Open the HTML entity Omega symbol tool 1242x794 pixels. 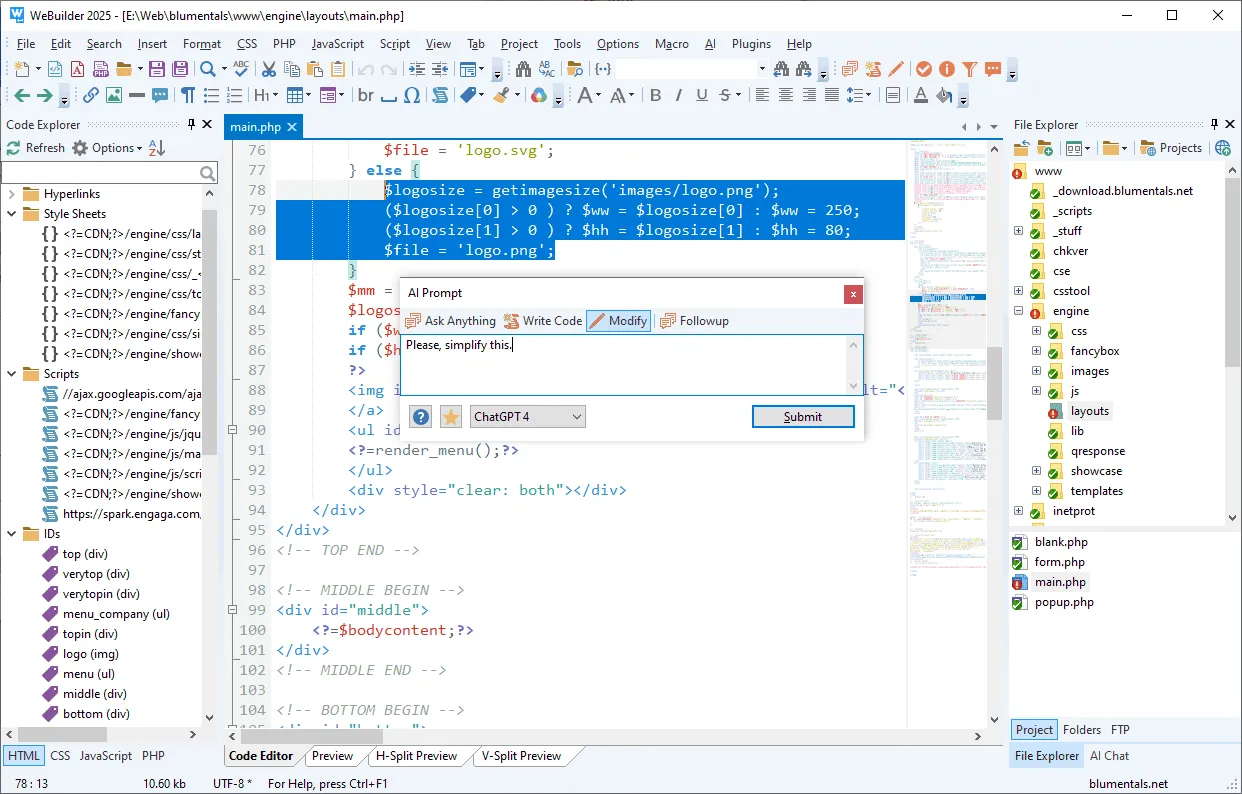411,95
